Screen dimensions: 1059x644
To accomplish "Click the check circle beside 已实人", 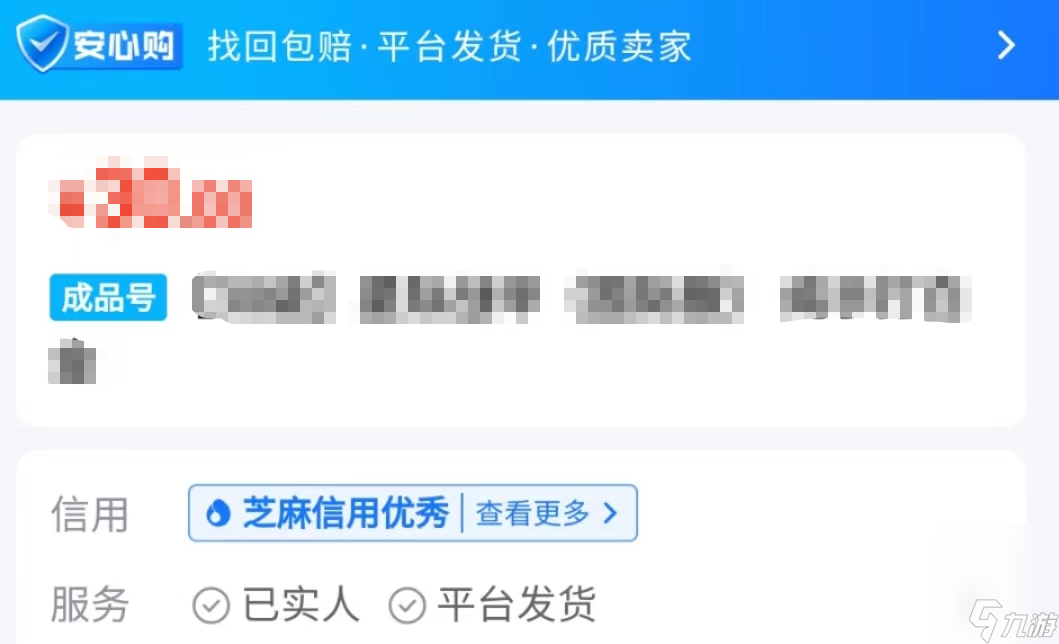I will tap(211, 604).
